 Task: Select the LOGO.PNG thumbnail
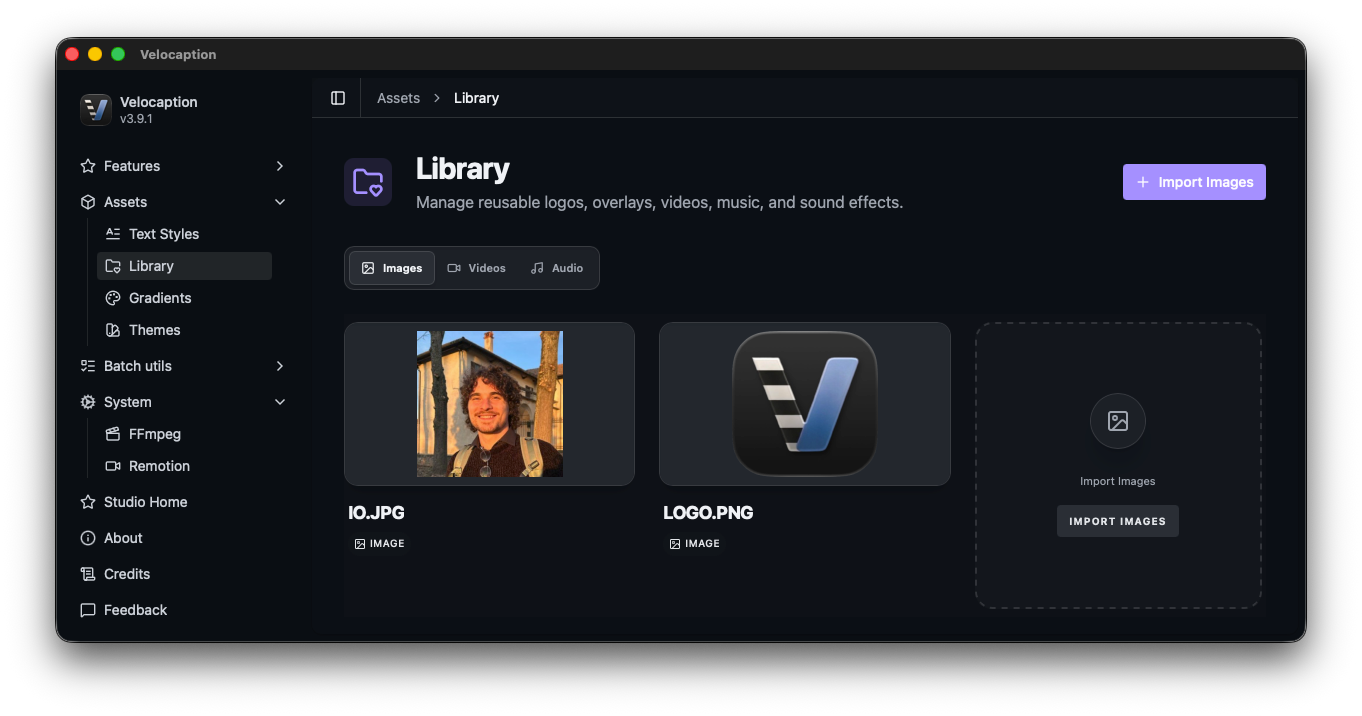click(x=805, y=404)
